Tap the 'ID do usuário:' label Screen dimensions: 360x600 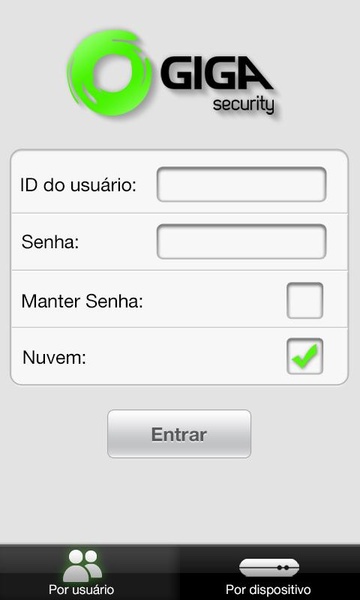click(78, 186)
